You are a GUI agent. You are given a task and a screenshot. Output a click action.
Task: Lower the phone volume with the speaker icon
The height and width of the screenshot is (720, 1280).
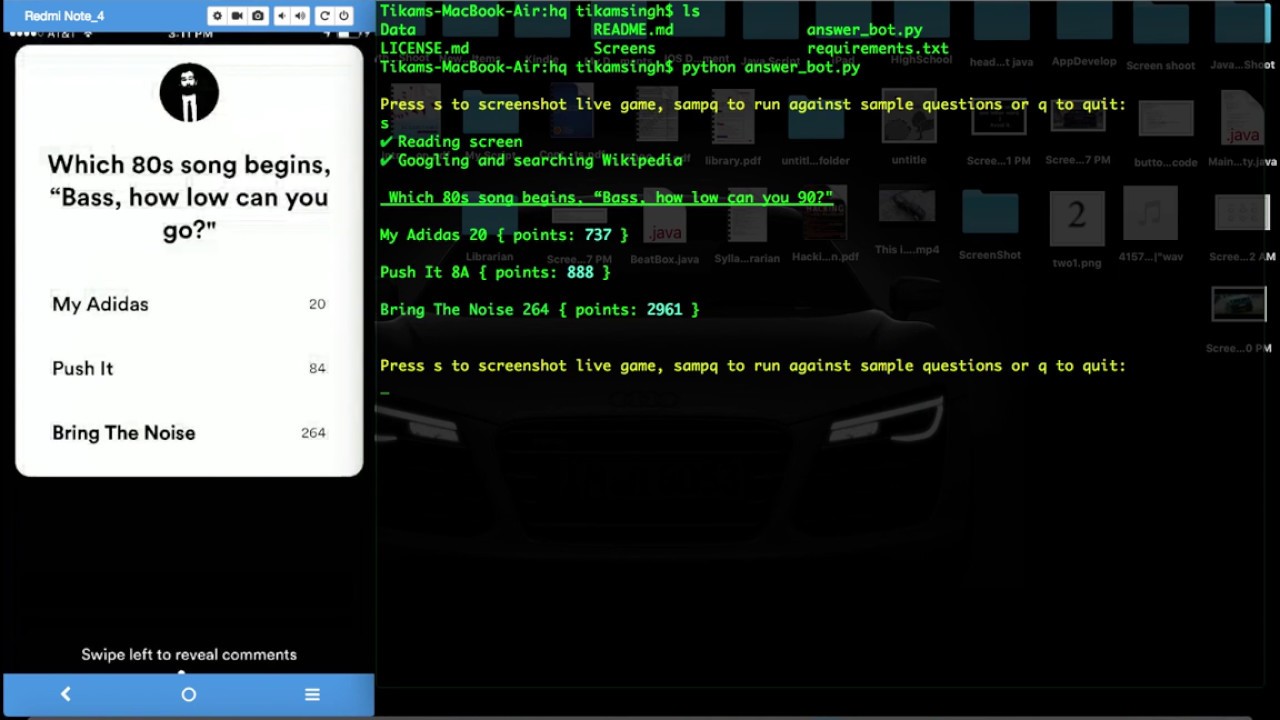(x=281, y=16)
